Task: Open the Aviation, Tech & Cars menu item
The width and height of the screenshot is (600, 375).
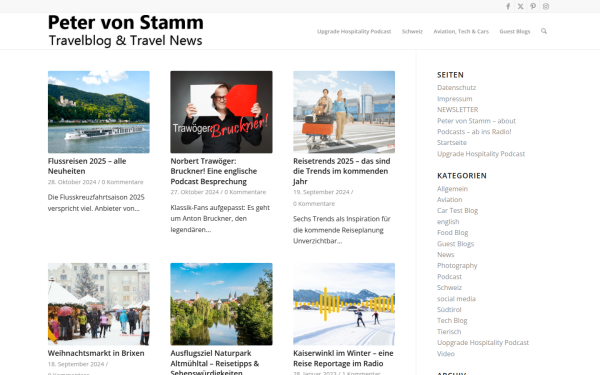Action: [461, 31]
